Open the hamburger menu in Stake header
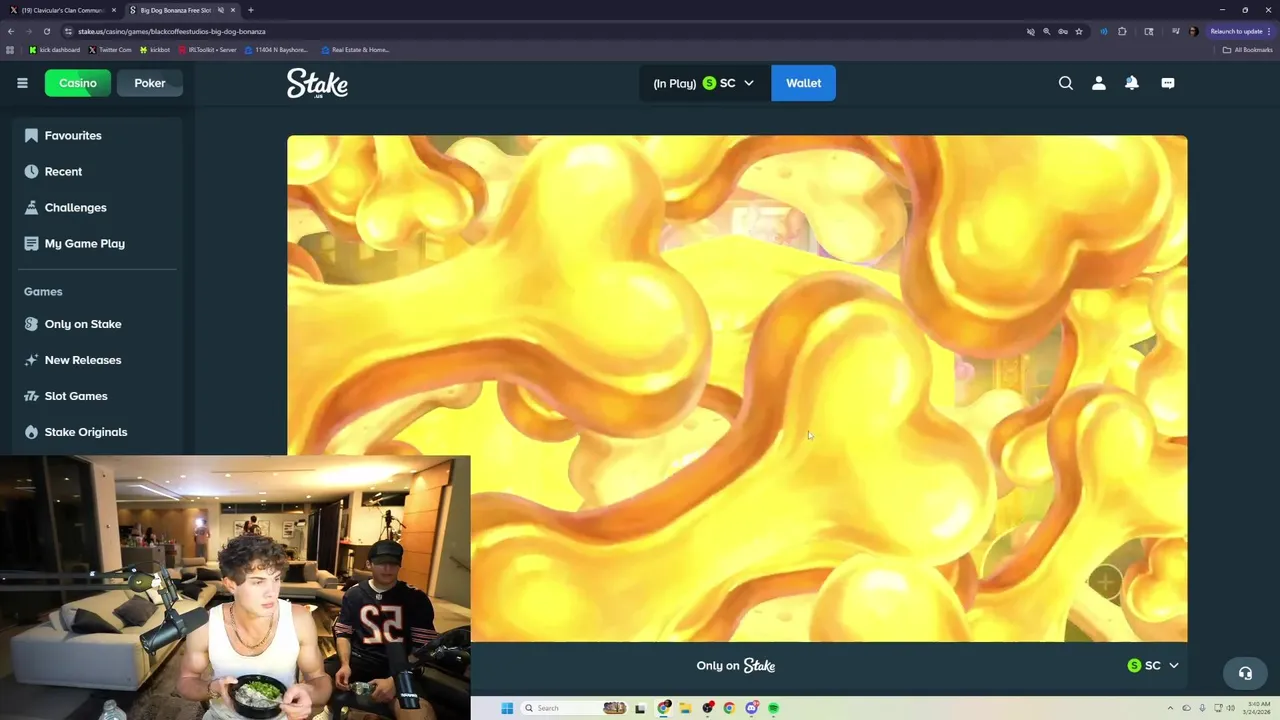 coord(22,83)
